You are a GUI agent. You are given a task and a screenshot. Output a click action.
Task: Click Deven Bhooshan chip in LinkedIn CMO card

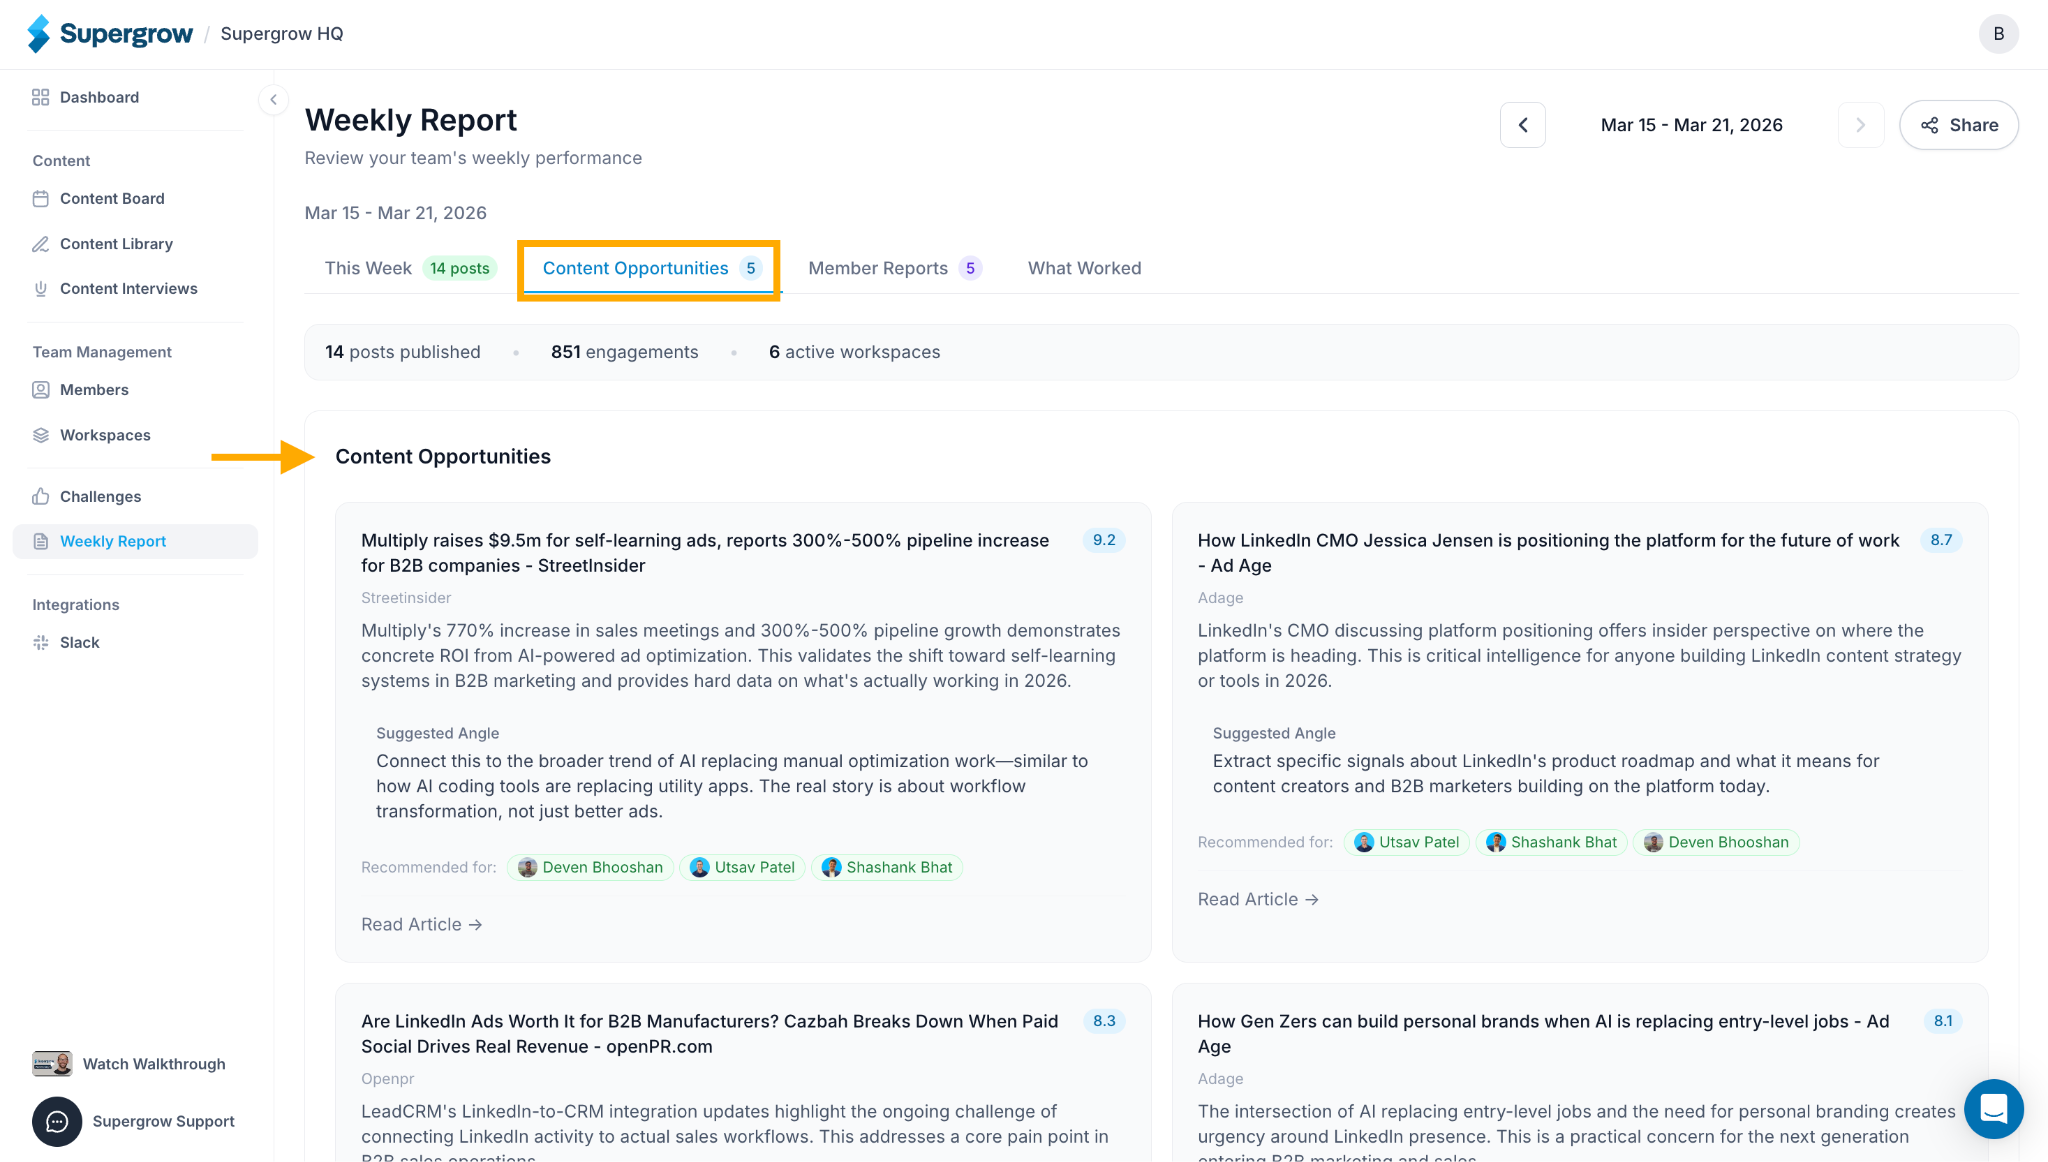(x=1717, y=842)
